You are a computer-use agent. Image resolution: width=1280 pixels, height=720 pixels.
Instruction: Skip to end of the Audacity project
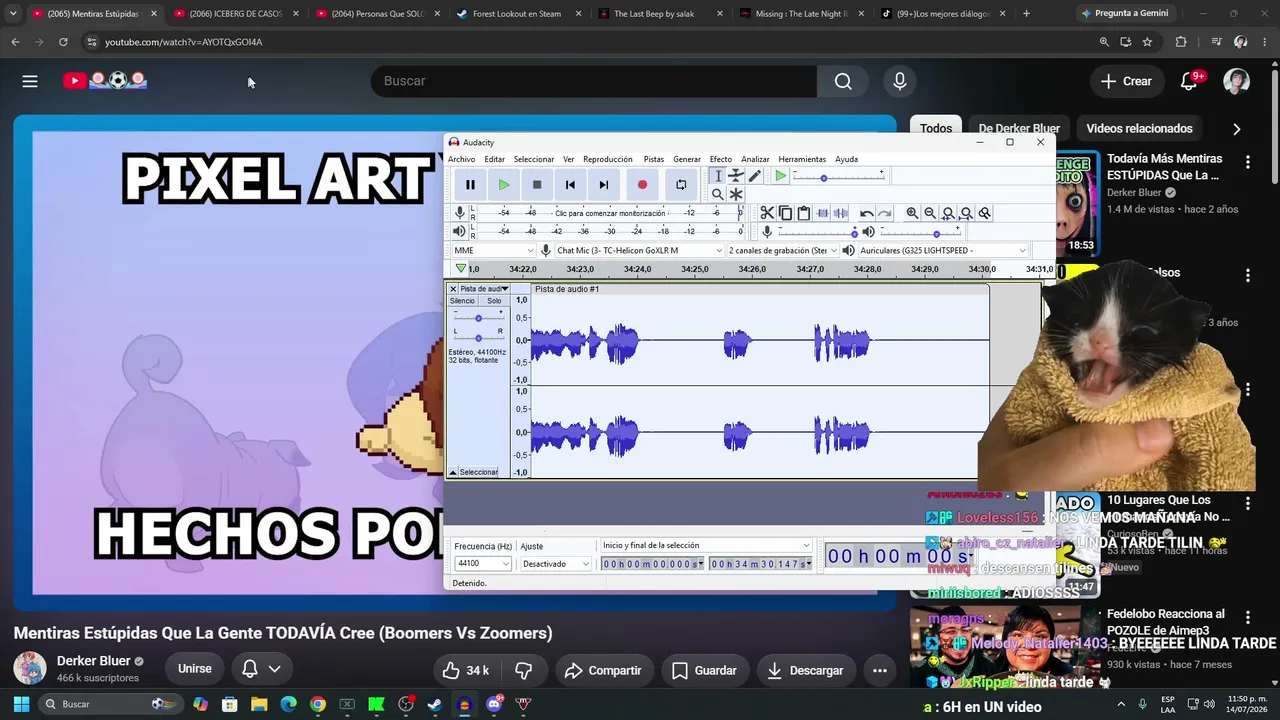604,184
